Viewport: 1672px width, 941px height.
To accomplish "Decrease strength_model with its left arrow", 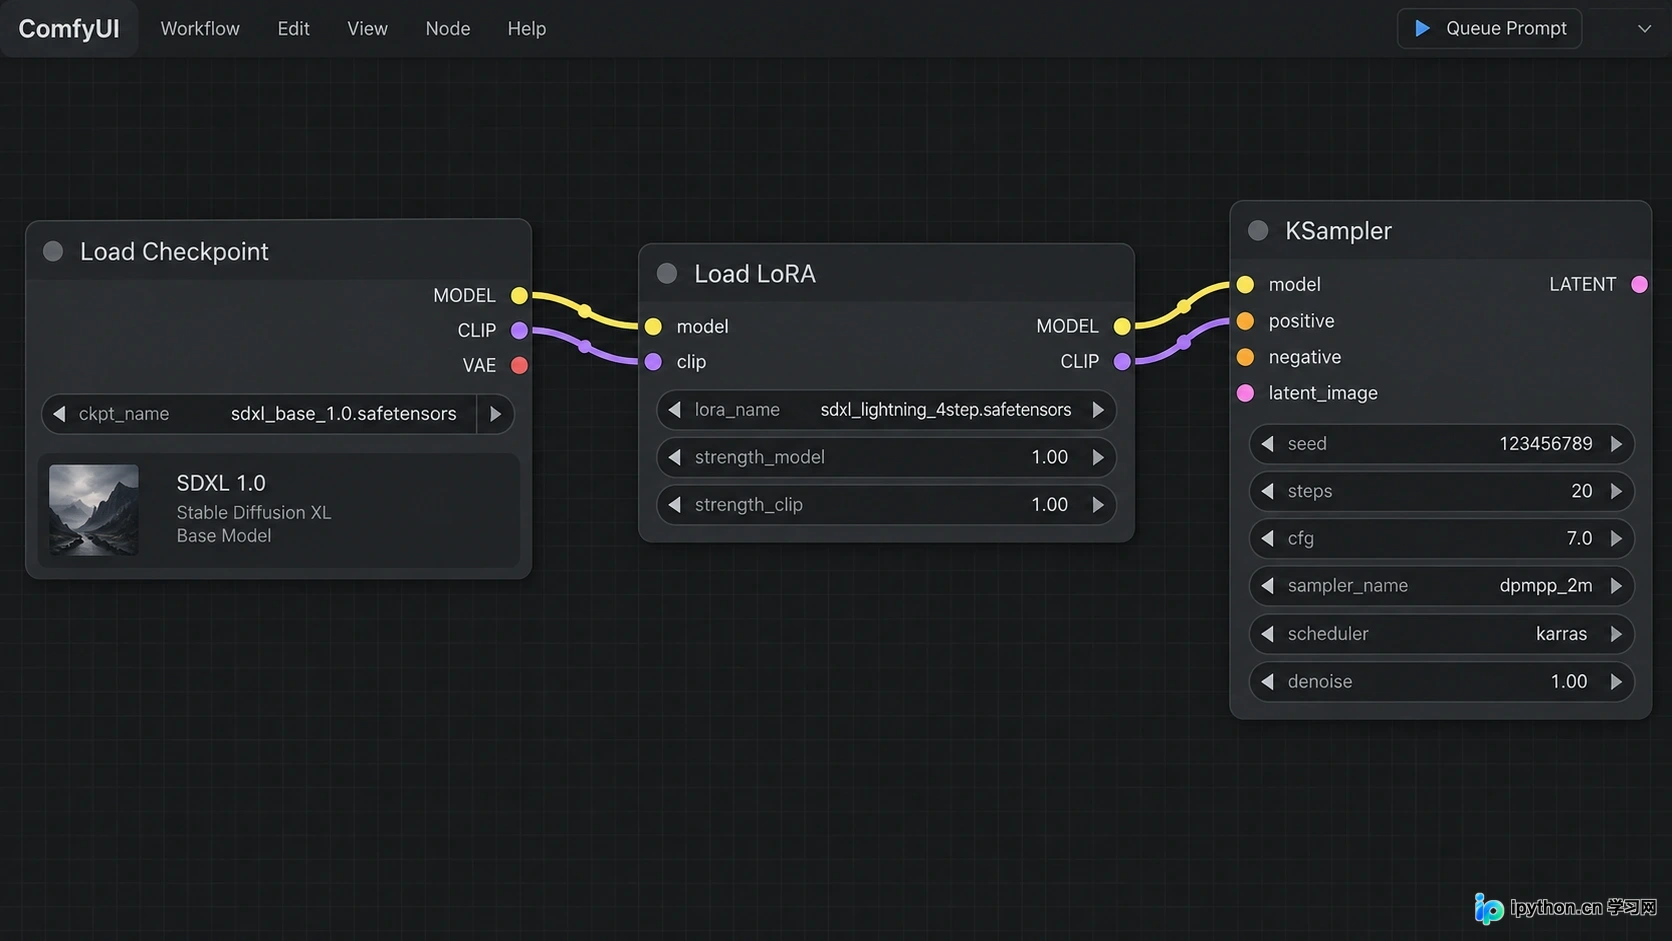I will click(675, 457).
